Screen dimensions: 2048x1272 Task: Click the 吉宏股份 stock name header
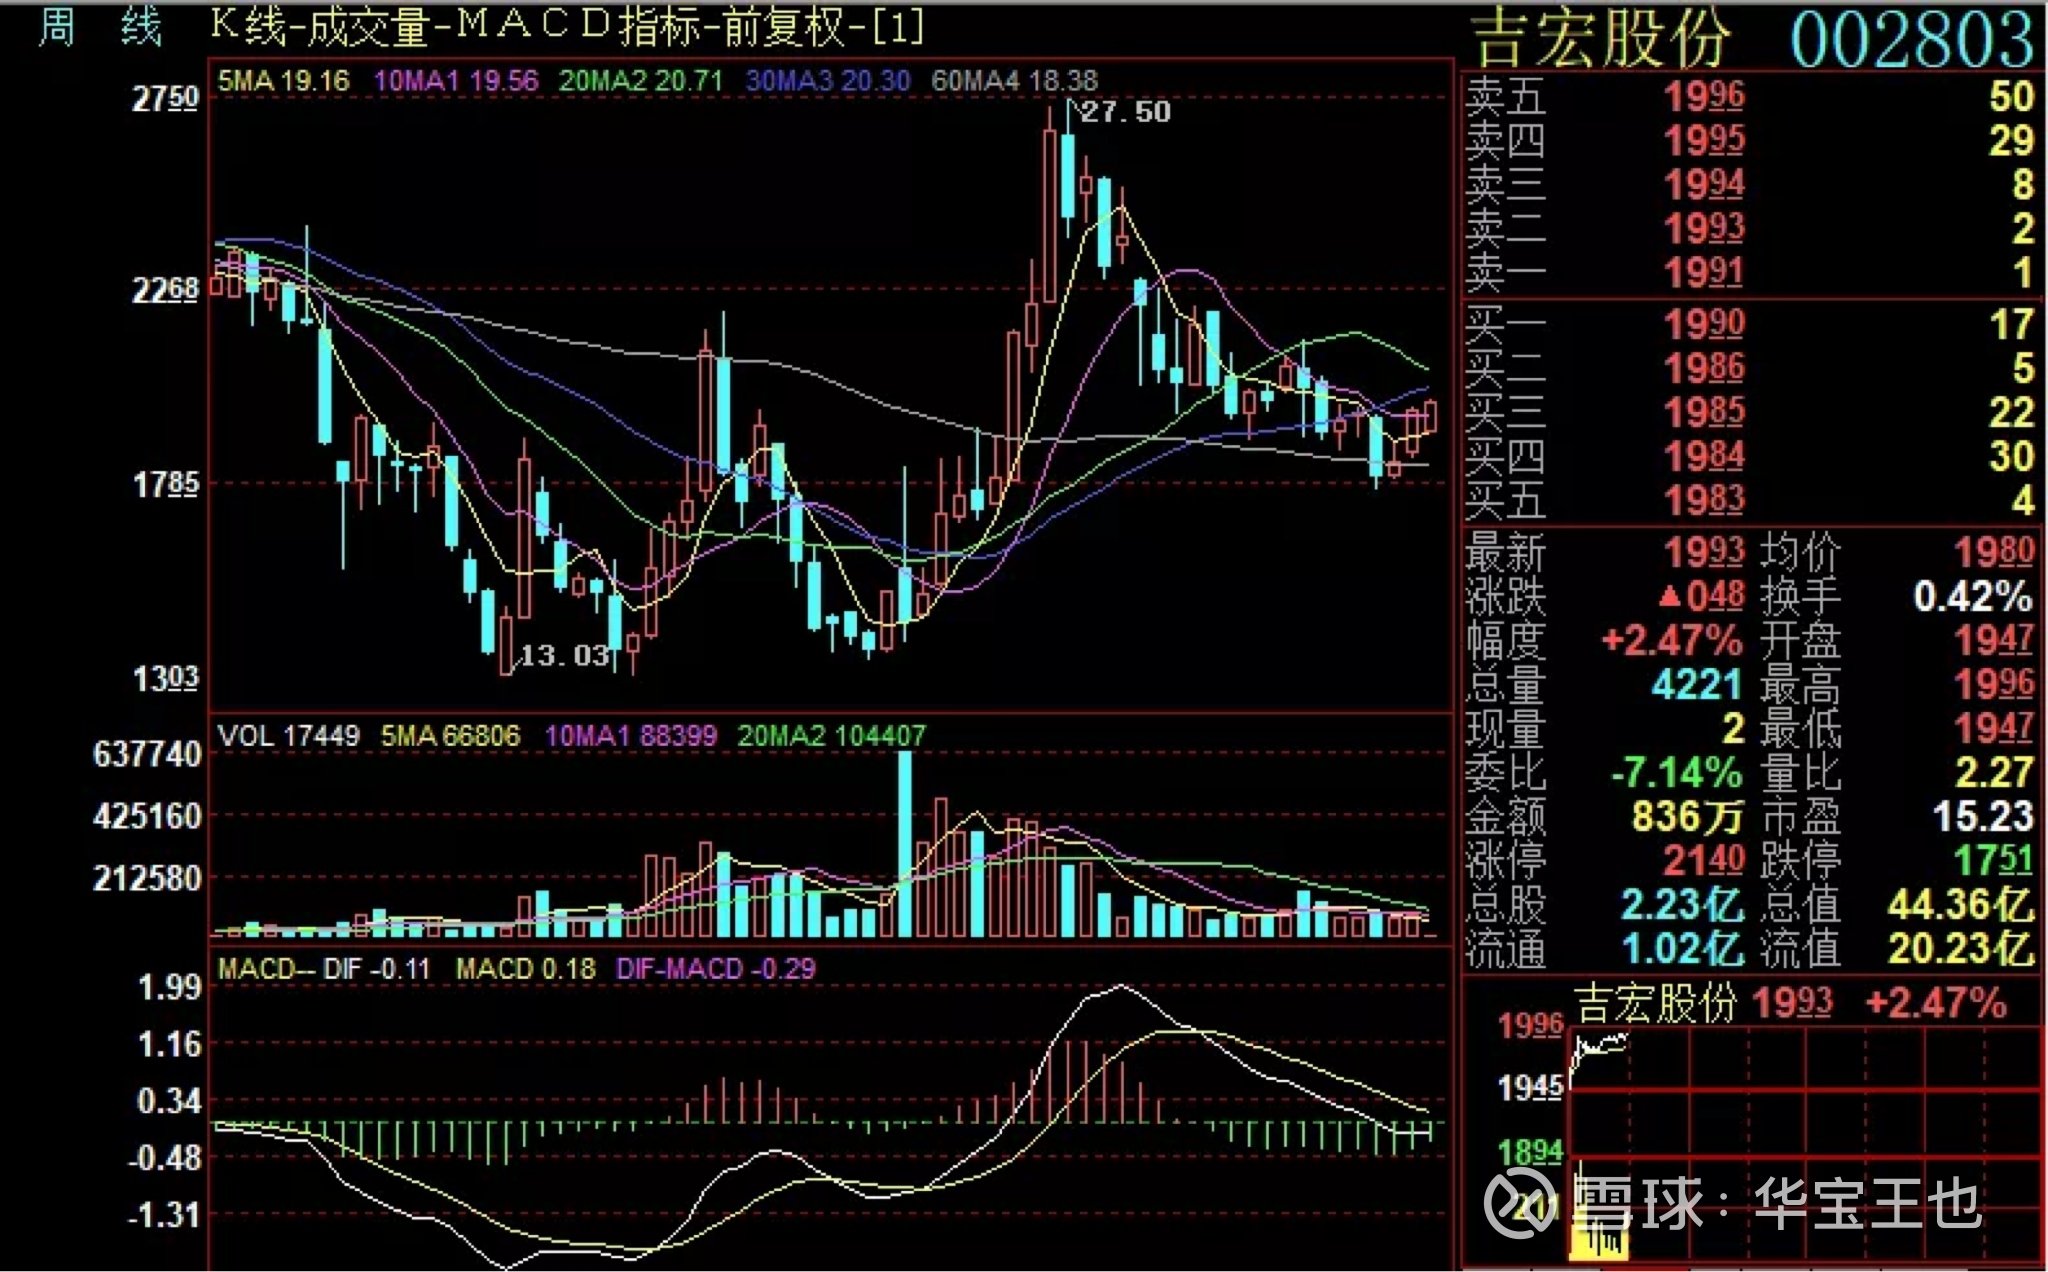tap(1602, 40)
